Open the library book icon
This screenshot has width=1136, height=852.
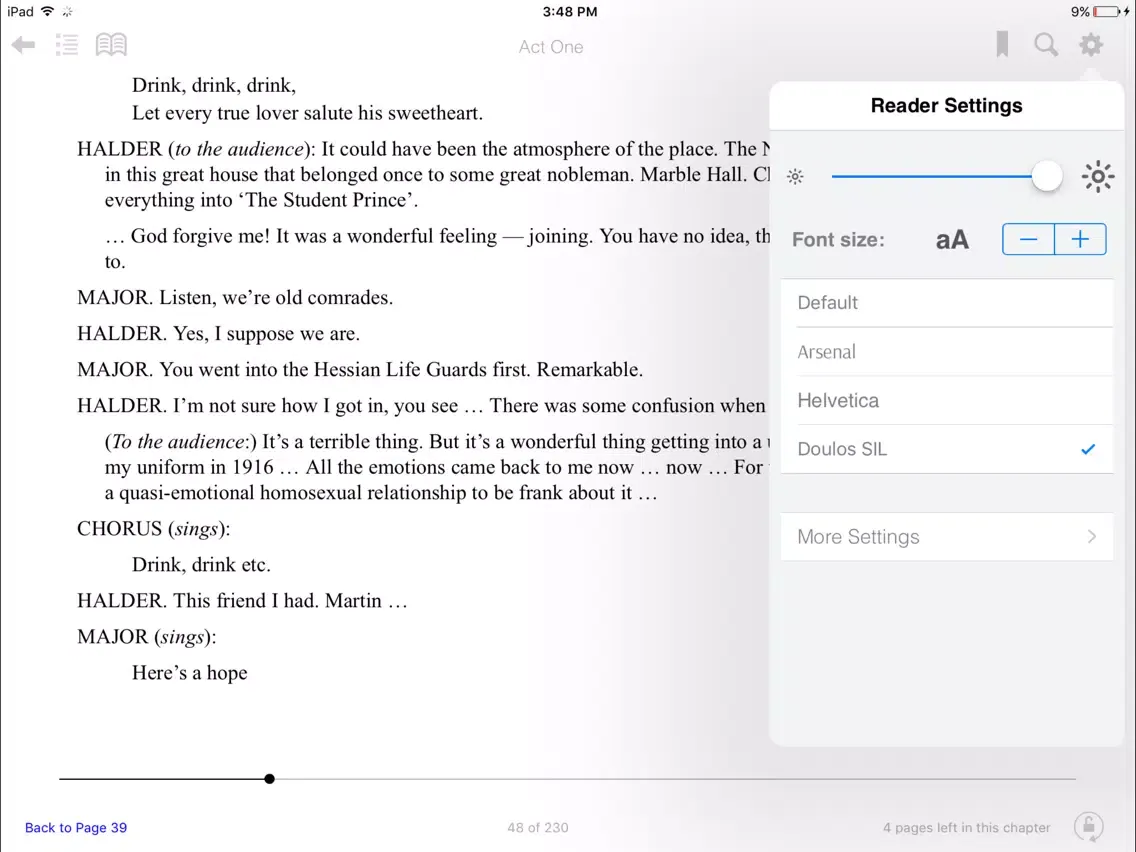coord(111,45)
